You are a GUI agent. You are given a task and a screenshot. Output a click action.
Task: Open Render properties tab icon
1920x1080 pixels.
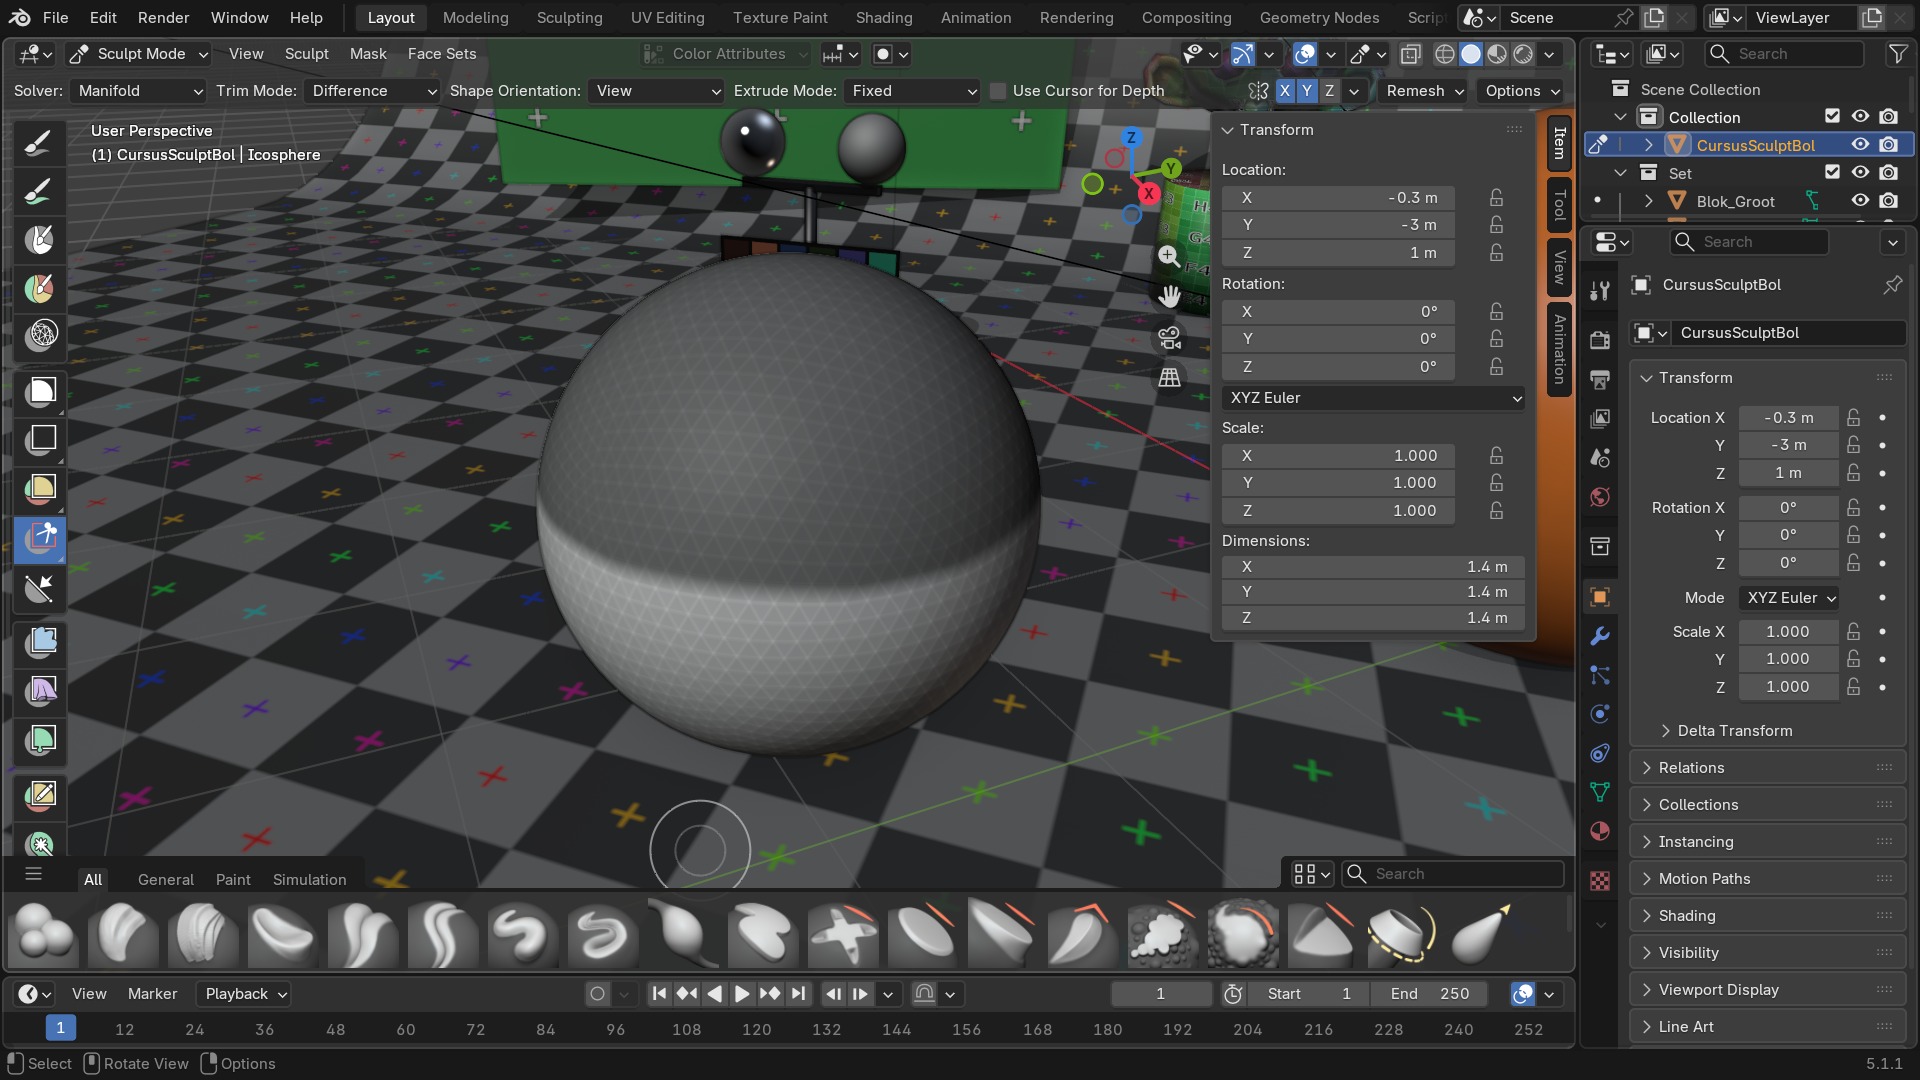pos(1600,340)
